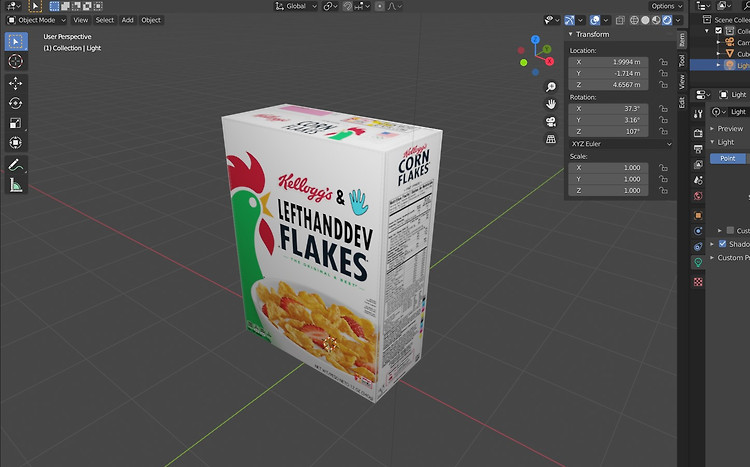
Task: Open the View Layer properties tab icon
Action: 698,165
